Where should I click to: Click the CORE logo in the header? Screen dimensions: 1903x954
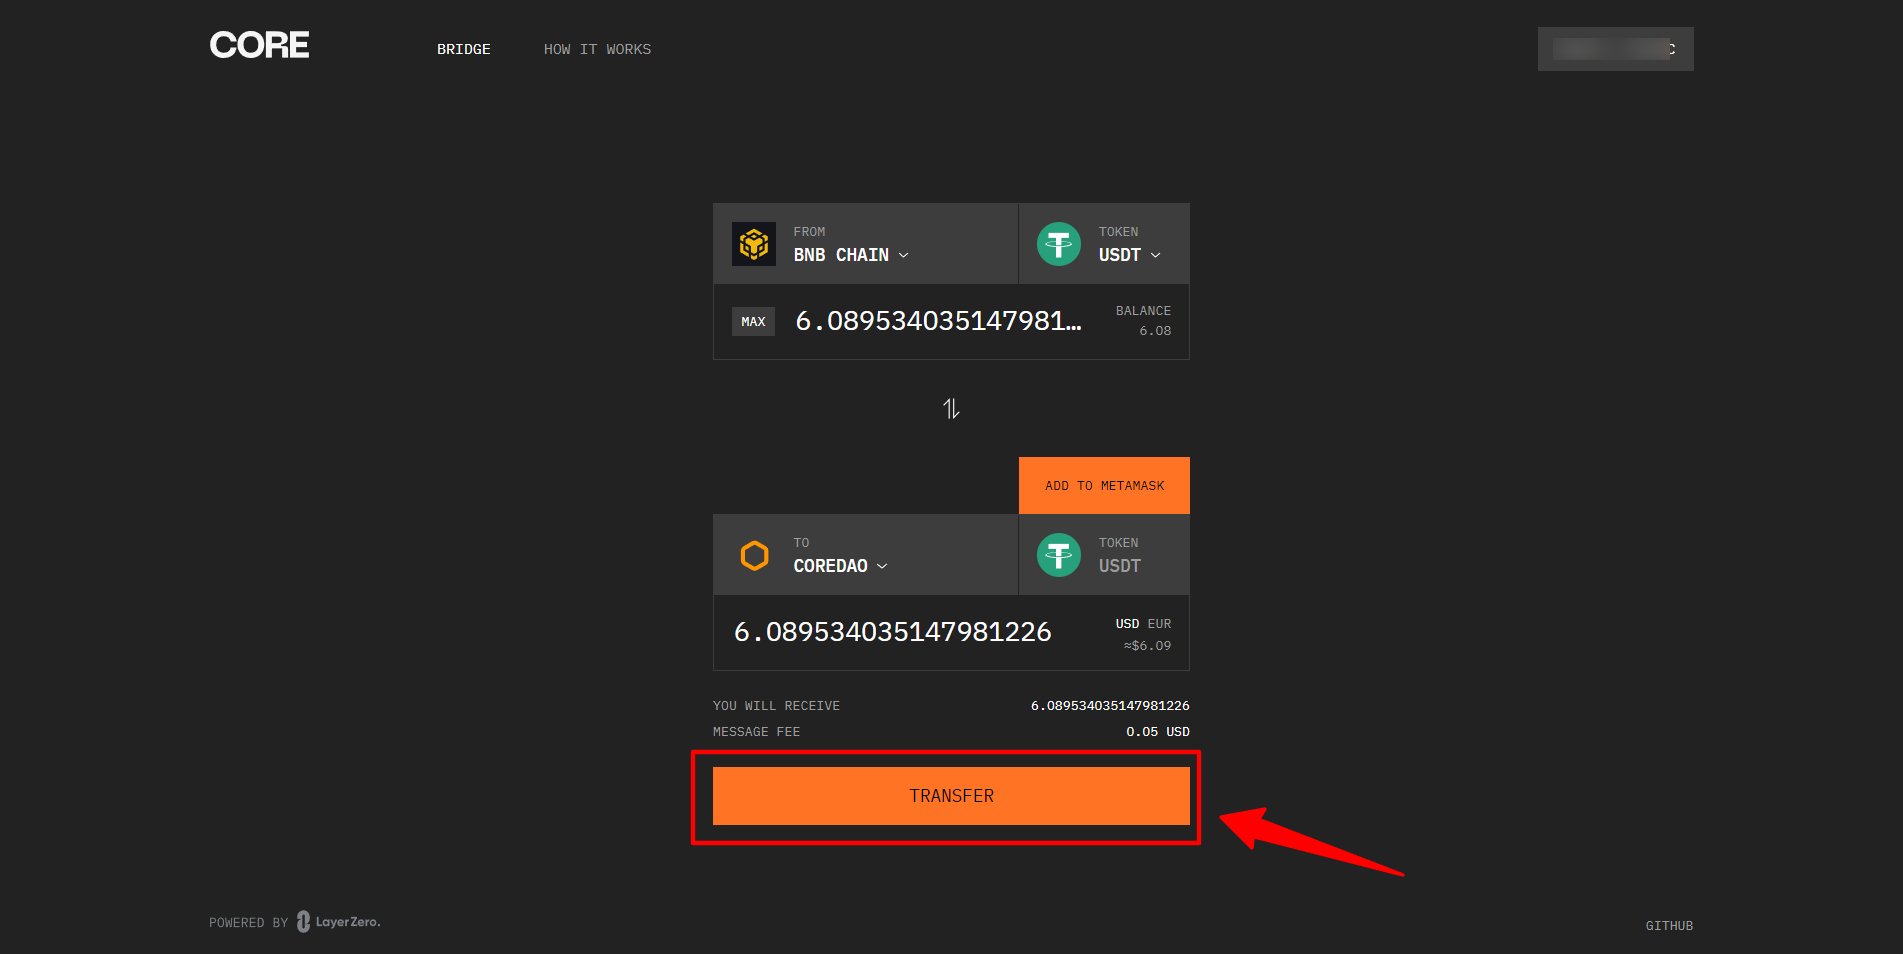258,44
